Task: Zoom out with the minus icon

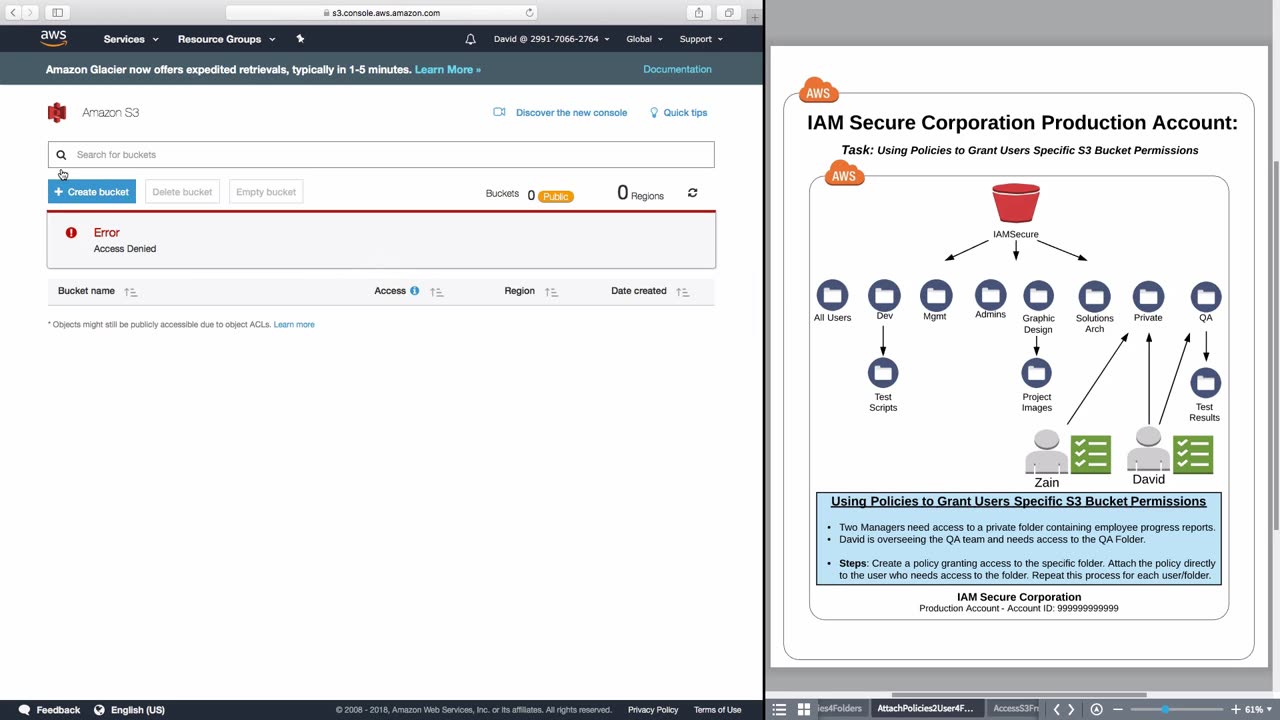Action: click(x=1118, y=709)
